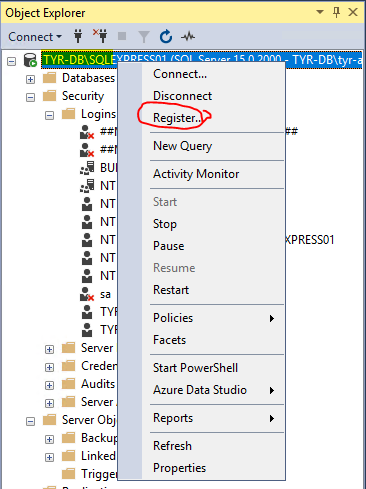Click the Databases folder icon
Screen dimensions: 366x489
click(50, 78)
